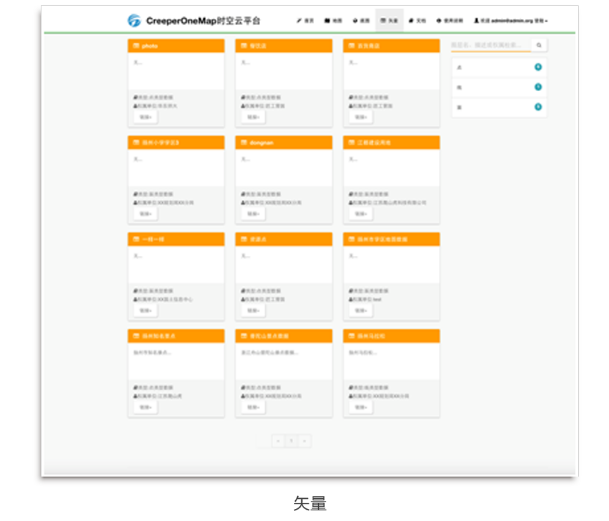
Task: Go to the previous page in pagination
Action: tap(278, 440)
